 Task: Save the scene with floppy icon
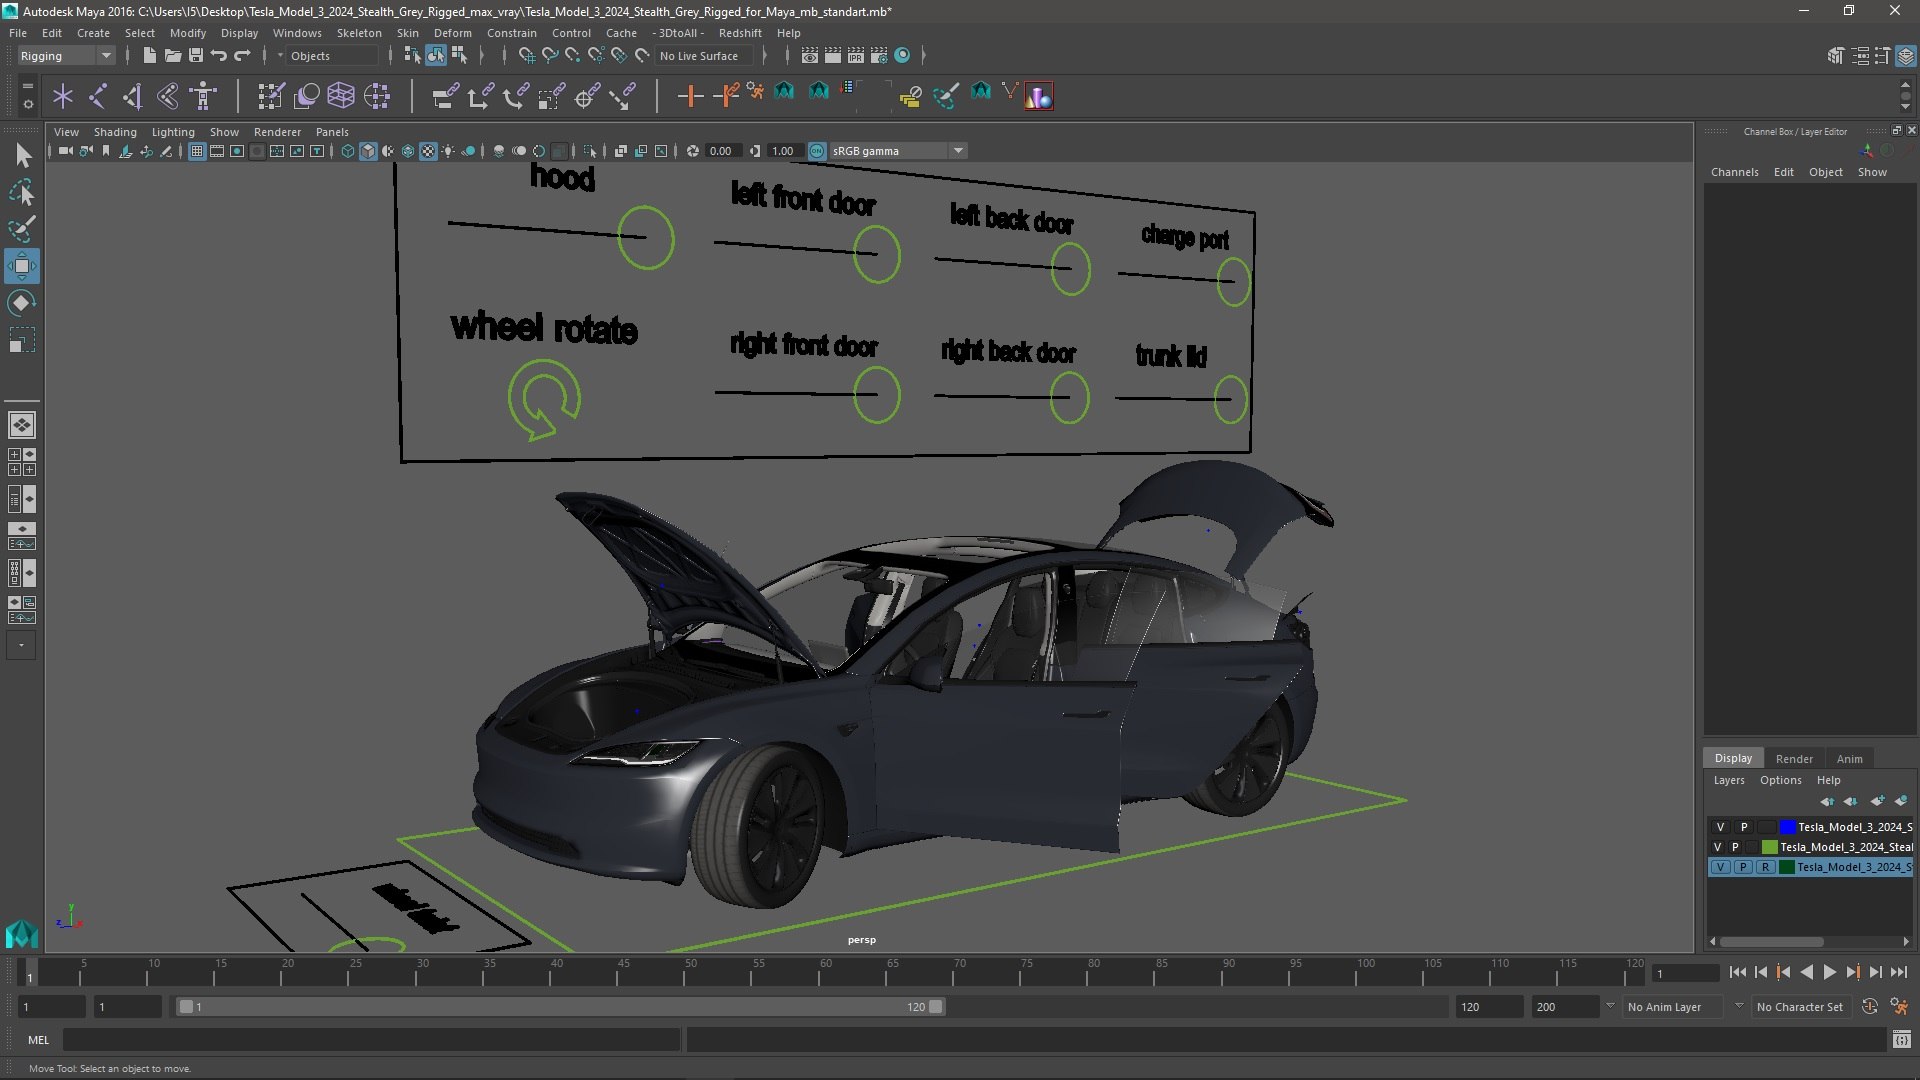(196, 56)
